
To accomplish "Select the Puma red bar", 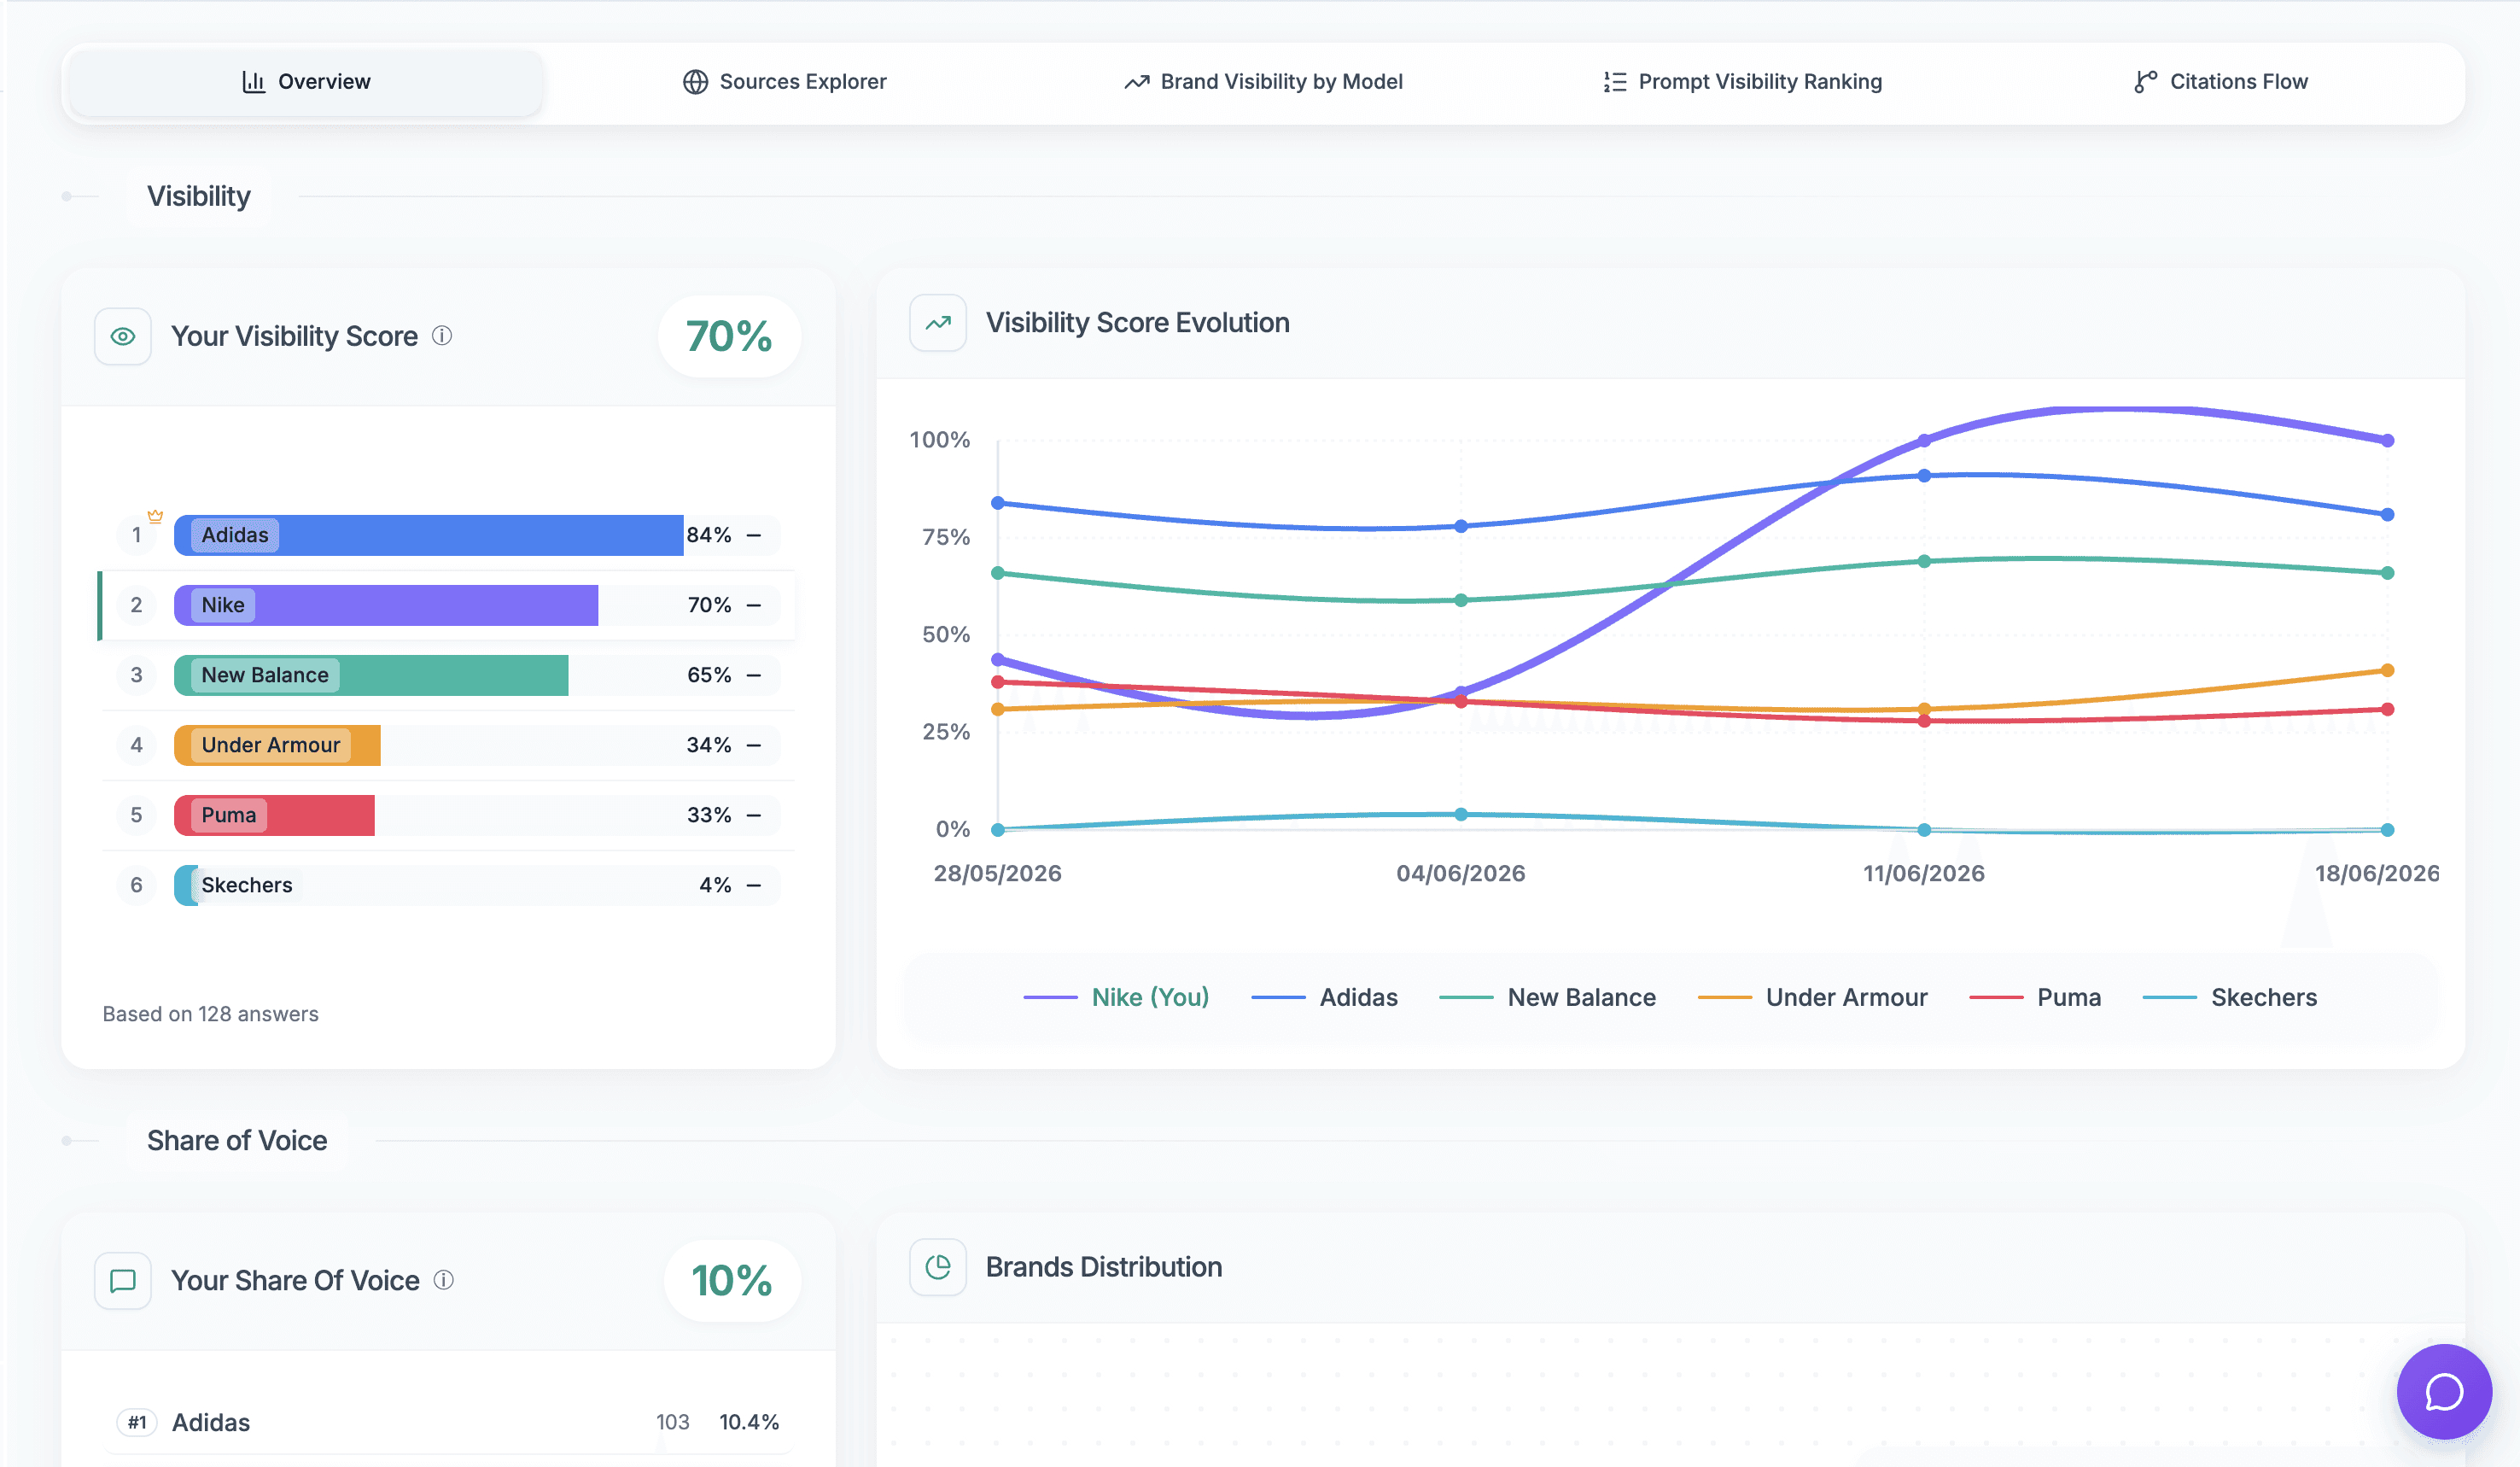I will pos(274,815).
